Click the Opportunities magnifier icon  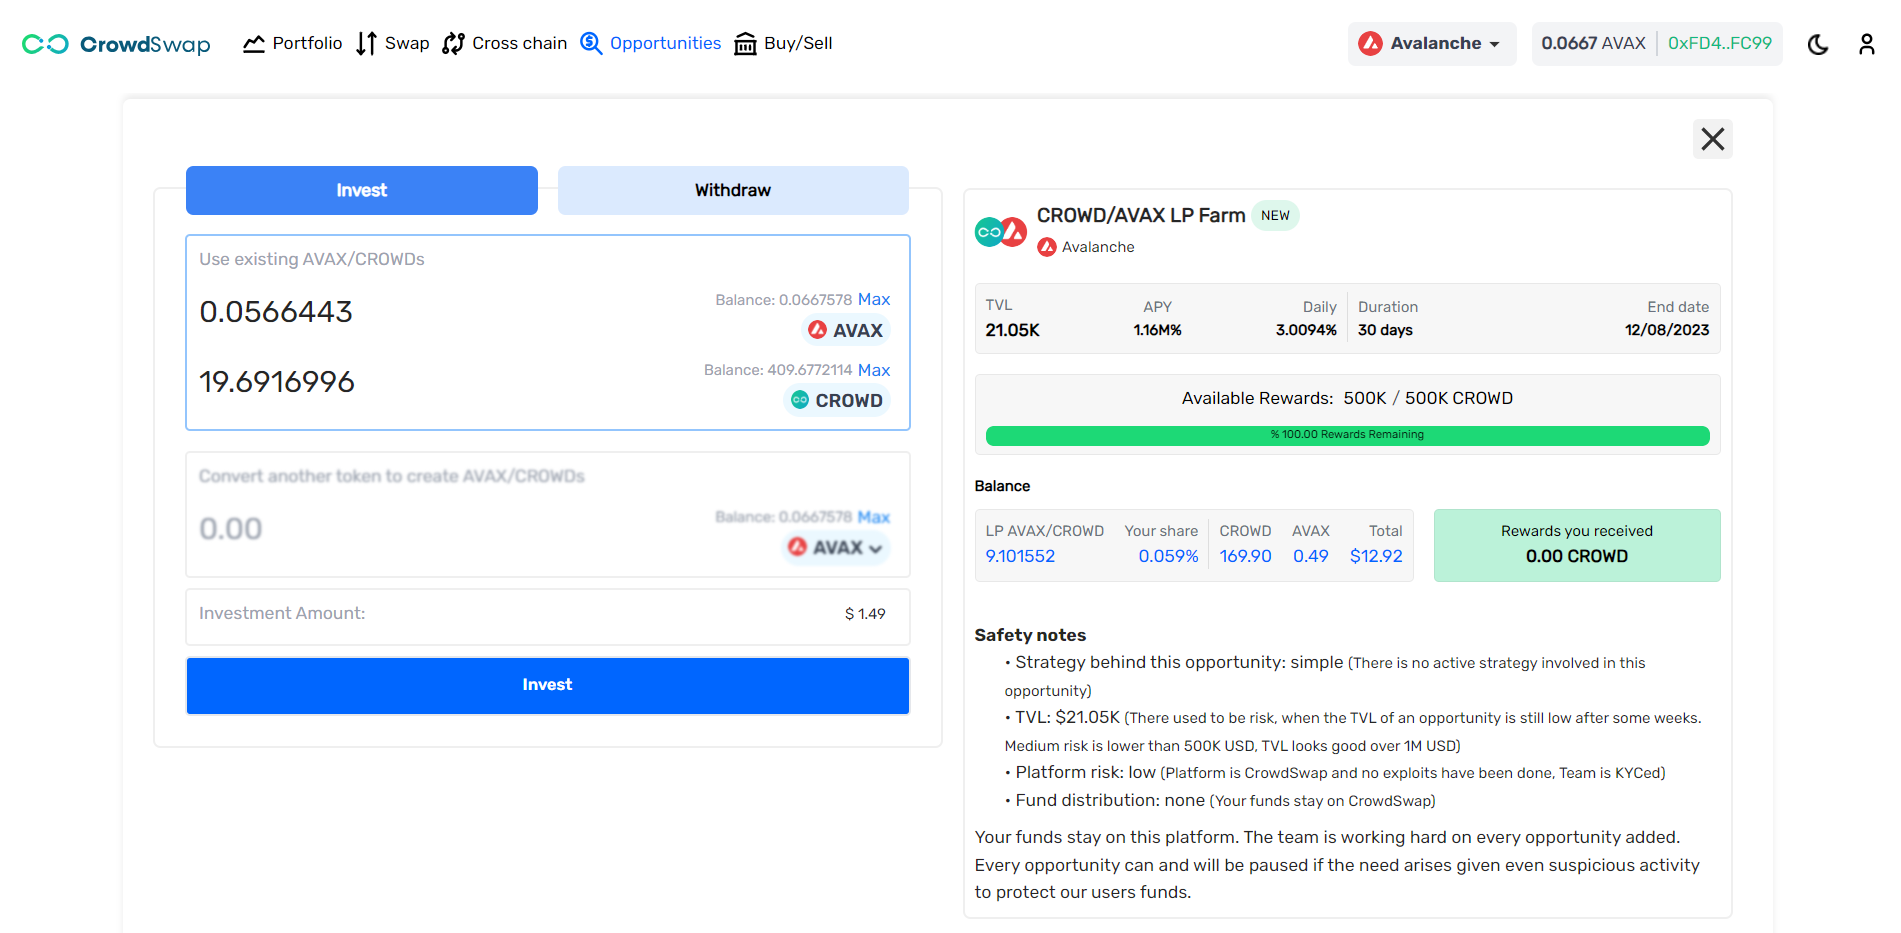pyautogui.click(x=591, y=44)
